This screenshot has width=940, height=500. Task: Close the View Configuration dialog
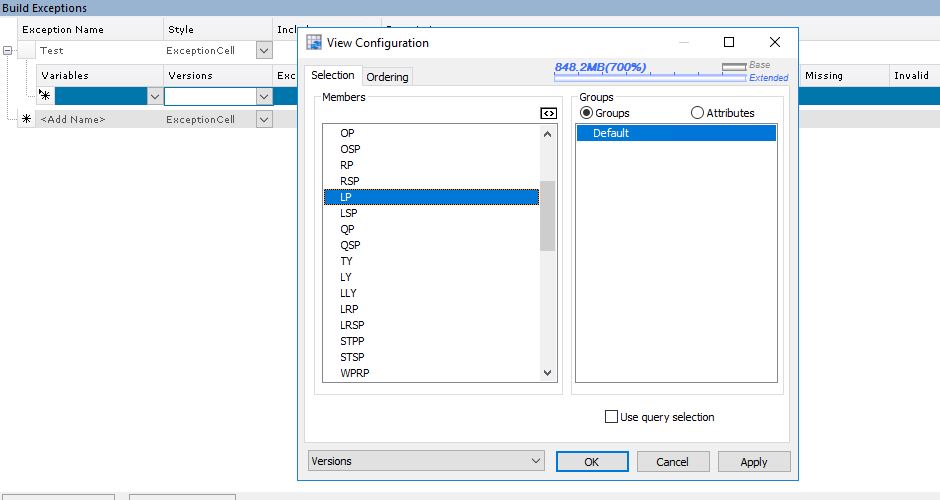[x=775, y=42]
